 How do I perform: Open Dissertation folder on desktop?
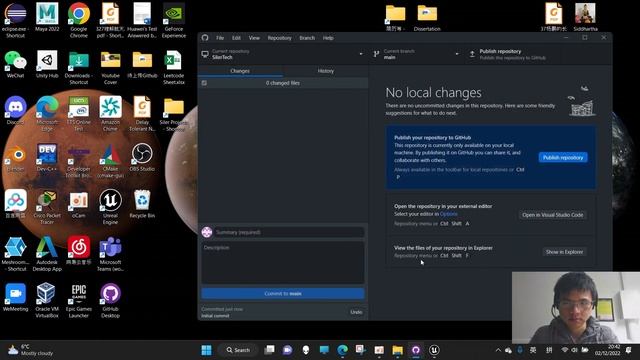(x=427, y=17)
